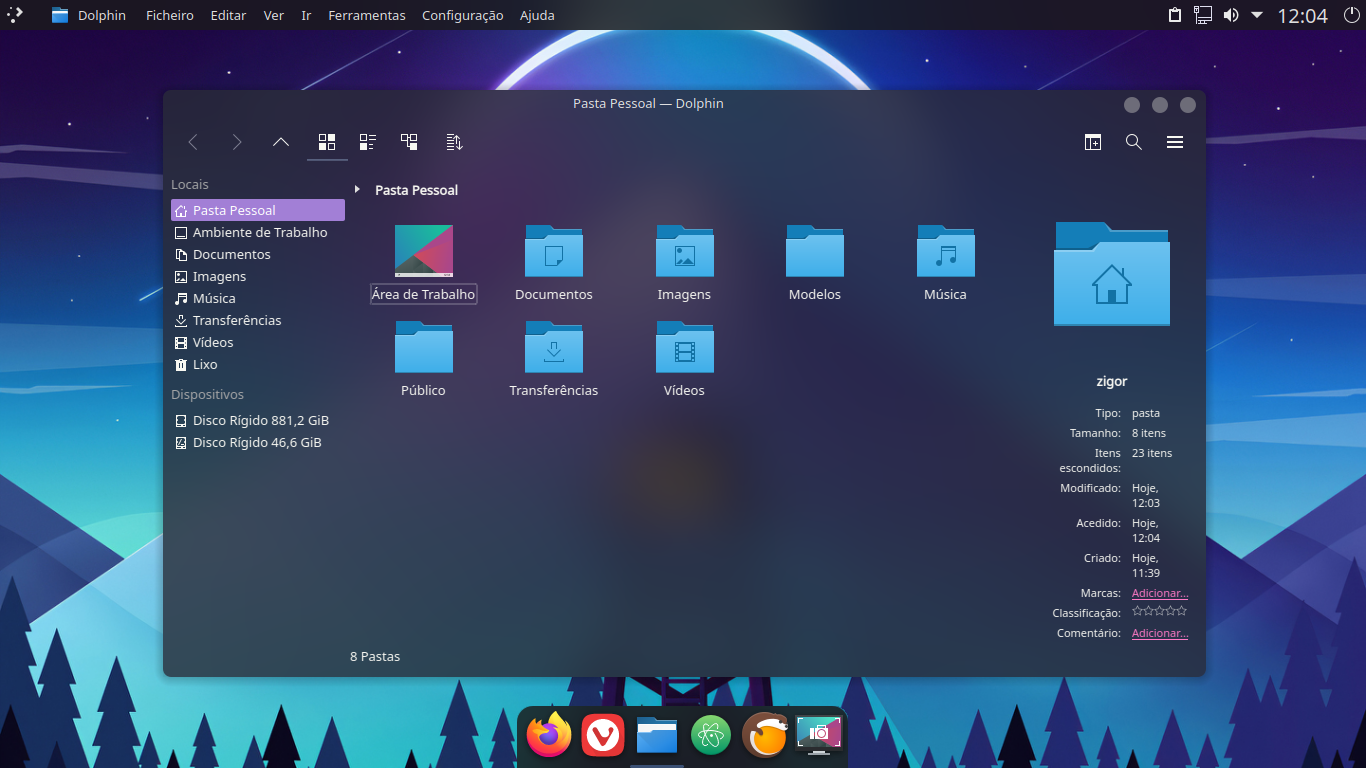Select Disco Rígido 881,2 GiB device
This screenshot has width=1366, height=768.
(x=258, y=420)
